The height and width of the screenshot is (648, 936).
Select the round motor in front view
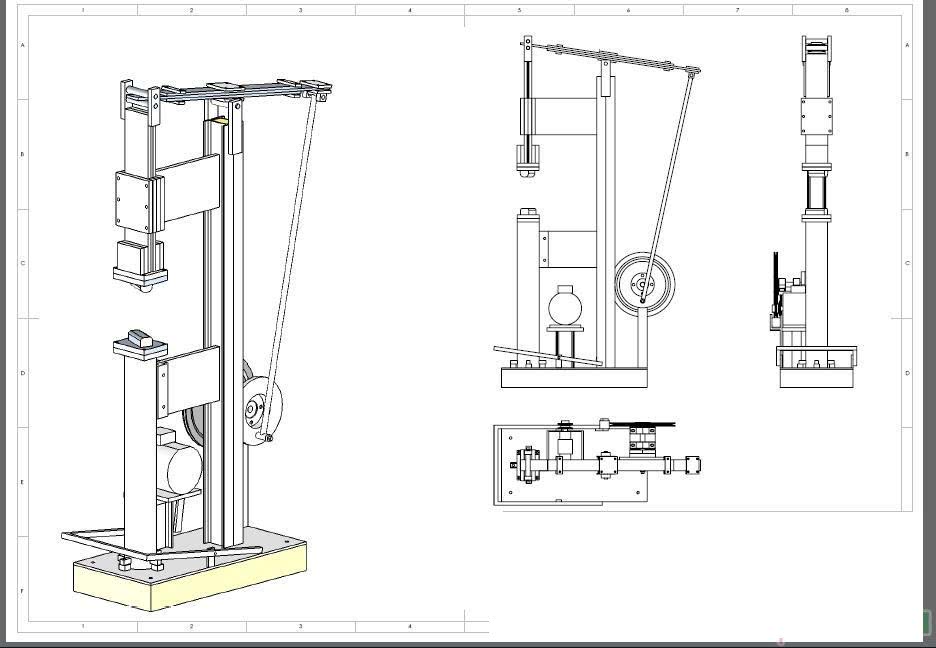(564, 304)
